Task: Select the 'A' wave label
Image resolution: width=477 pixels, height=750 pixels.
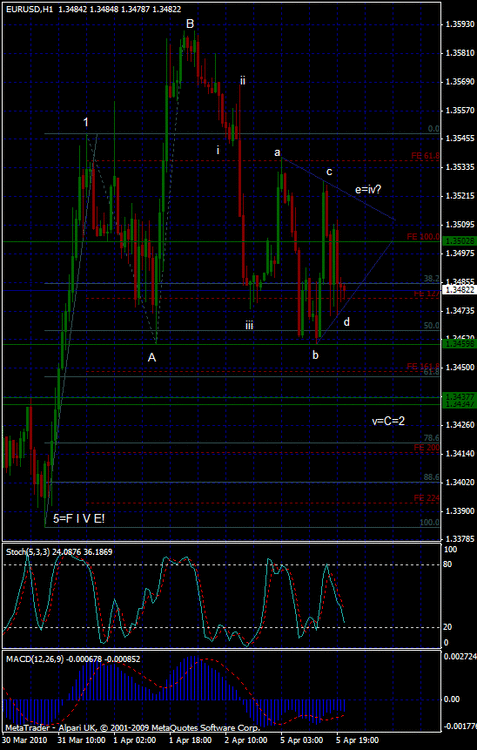Action: pos(152,357)
